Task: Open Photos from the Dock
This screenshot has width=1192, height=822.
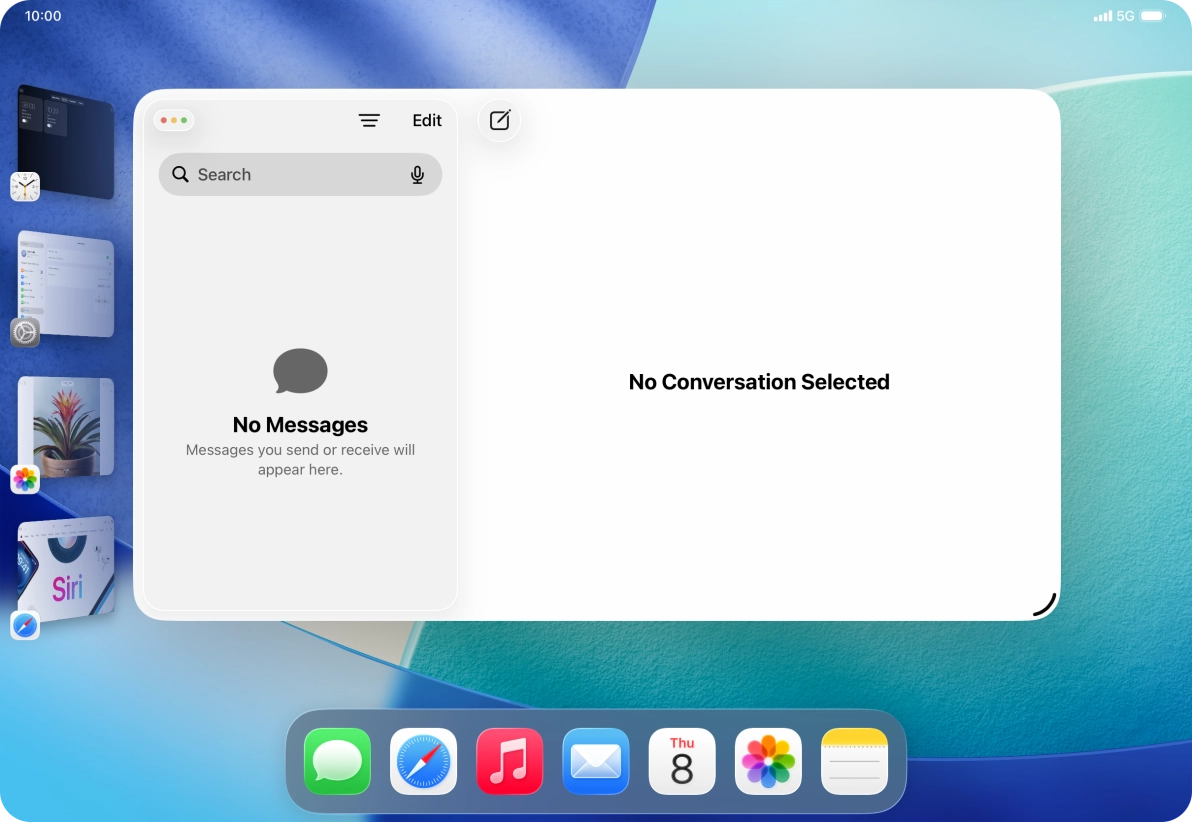Action: (x=768, y=761)
